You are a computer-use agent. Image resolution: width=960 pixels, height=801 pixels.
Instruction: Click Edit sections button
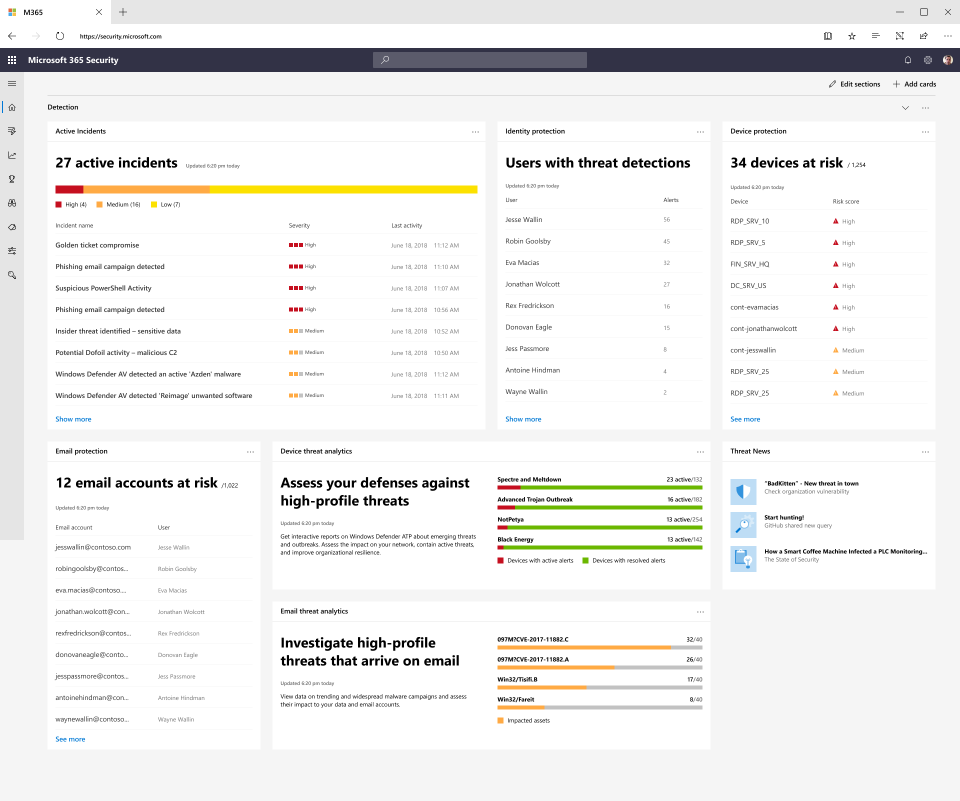coord(855,84)
